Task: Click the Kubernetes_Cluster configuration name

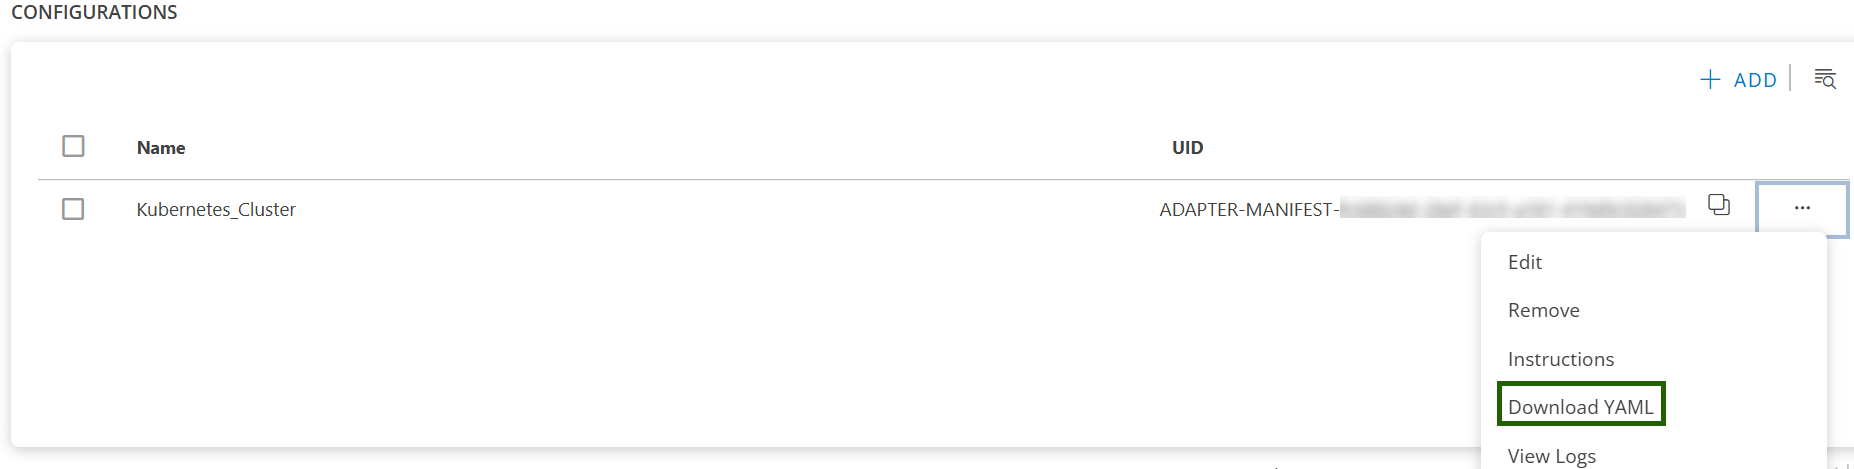Action: pos(216,209)
